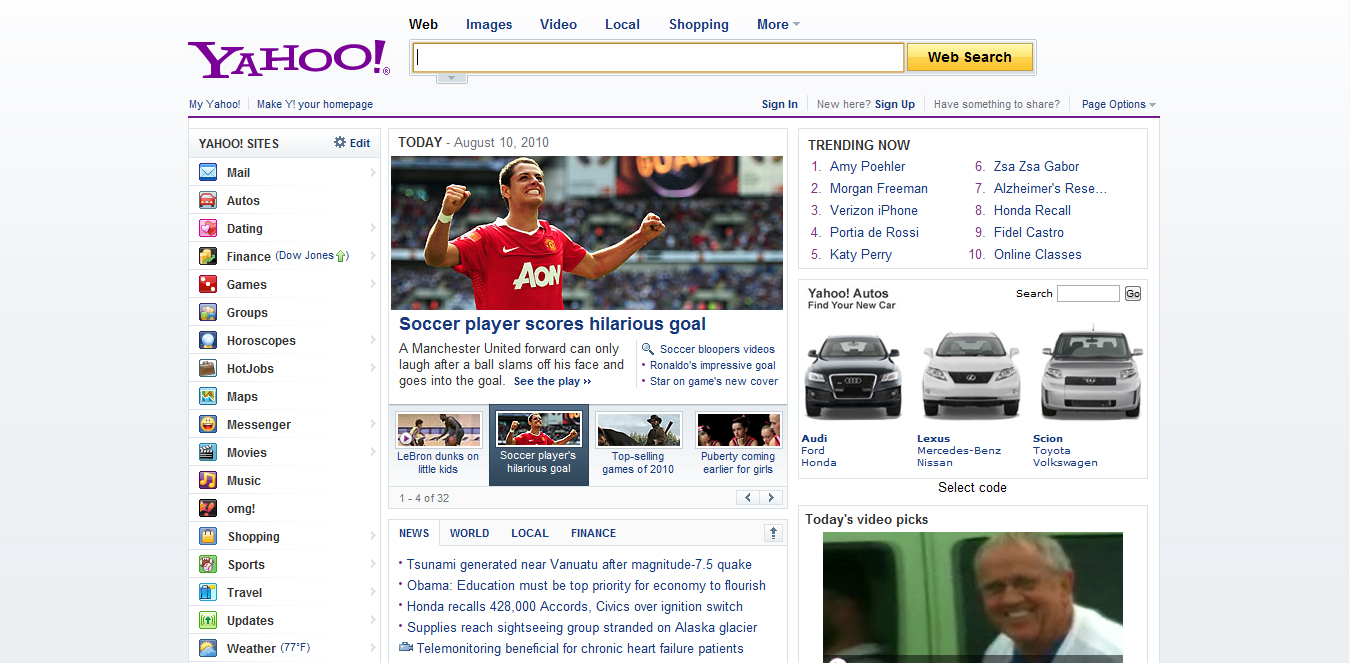
Task: Show previous featured stories with left arrow
Action: click(748, 497)
